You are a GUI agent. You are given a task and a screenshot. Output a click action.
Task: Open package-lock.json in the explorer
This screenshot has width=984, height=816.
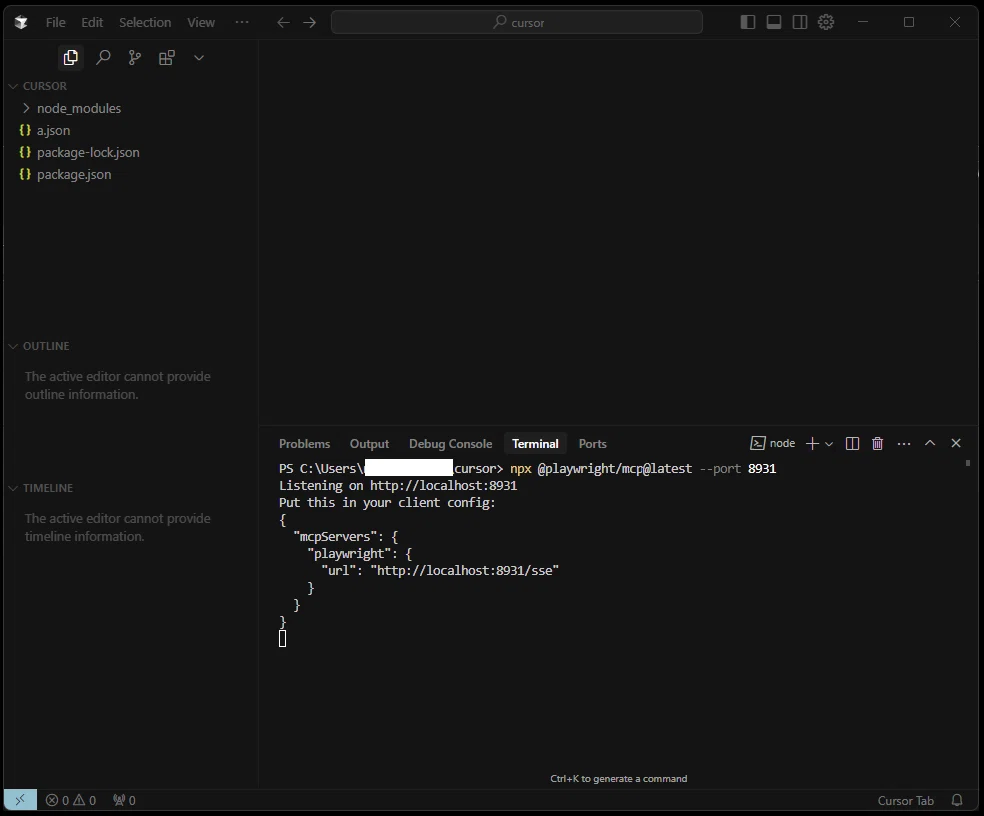tap(88, 152)
